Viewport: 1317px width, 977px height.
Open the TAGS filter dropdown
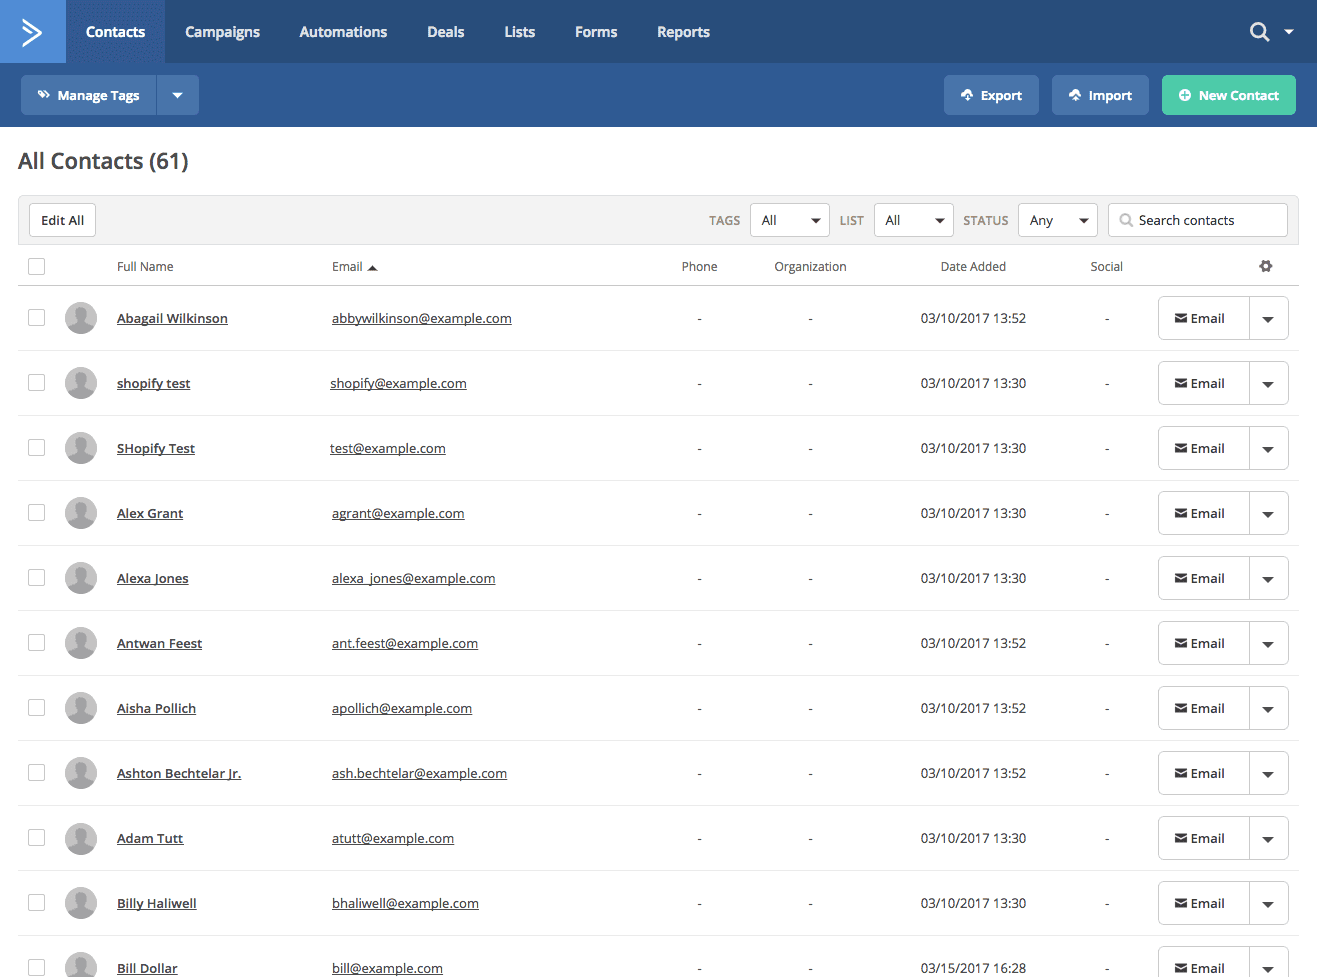pos(789,219)
